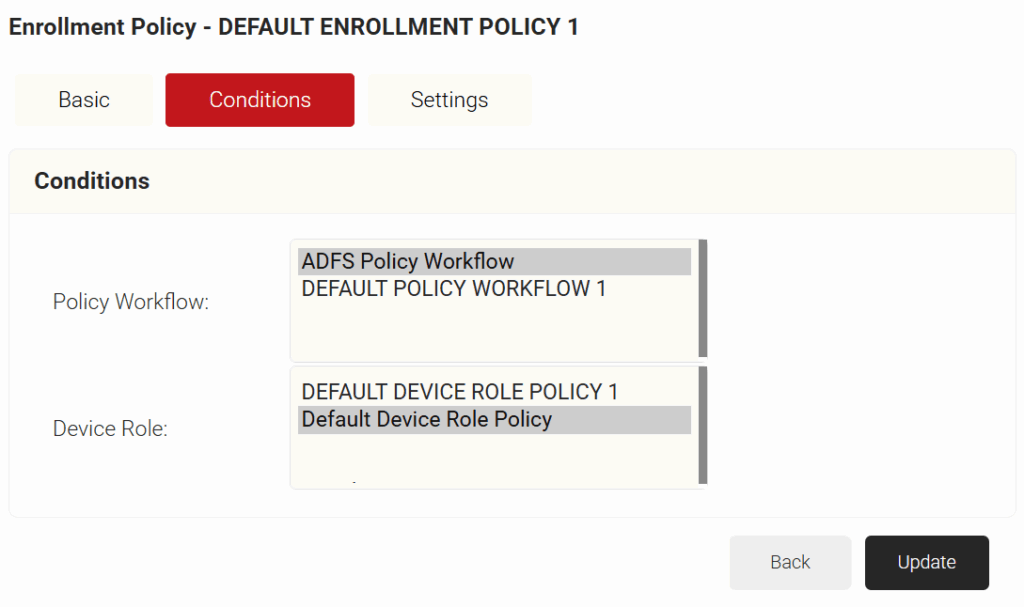
Task: Open the Settings tab
Action: [449, 100]
